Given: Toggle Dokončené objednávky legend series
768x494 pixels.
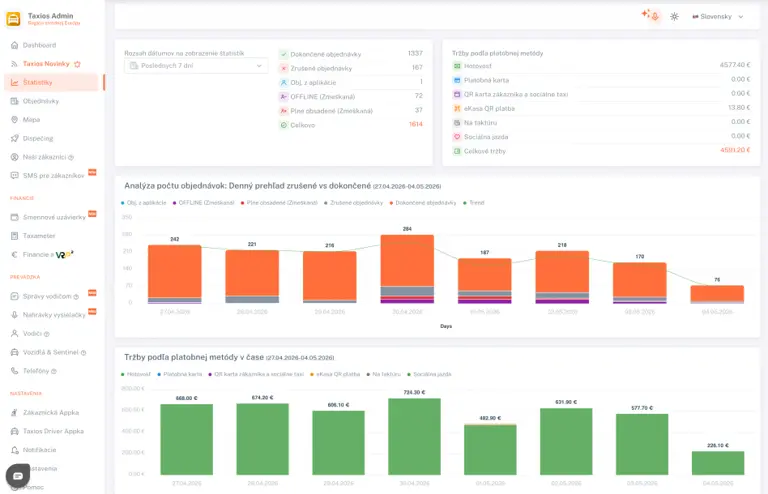Looking at the screenshot, I should pyautogui.click(x=423, y=203).
